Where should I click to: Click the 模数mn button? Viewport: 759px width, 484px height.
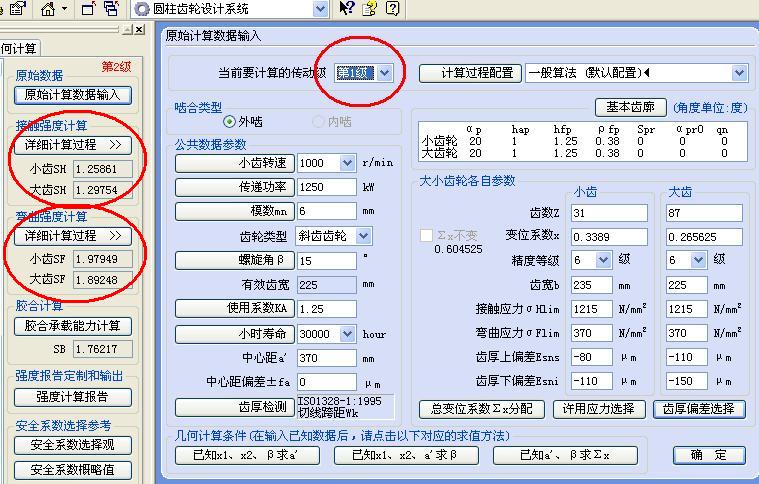point(234,211)
